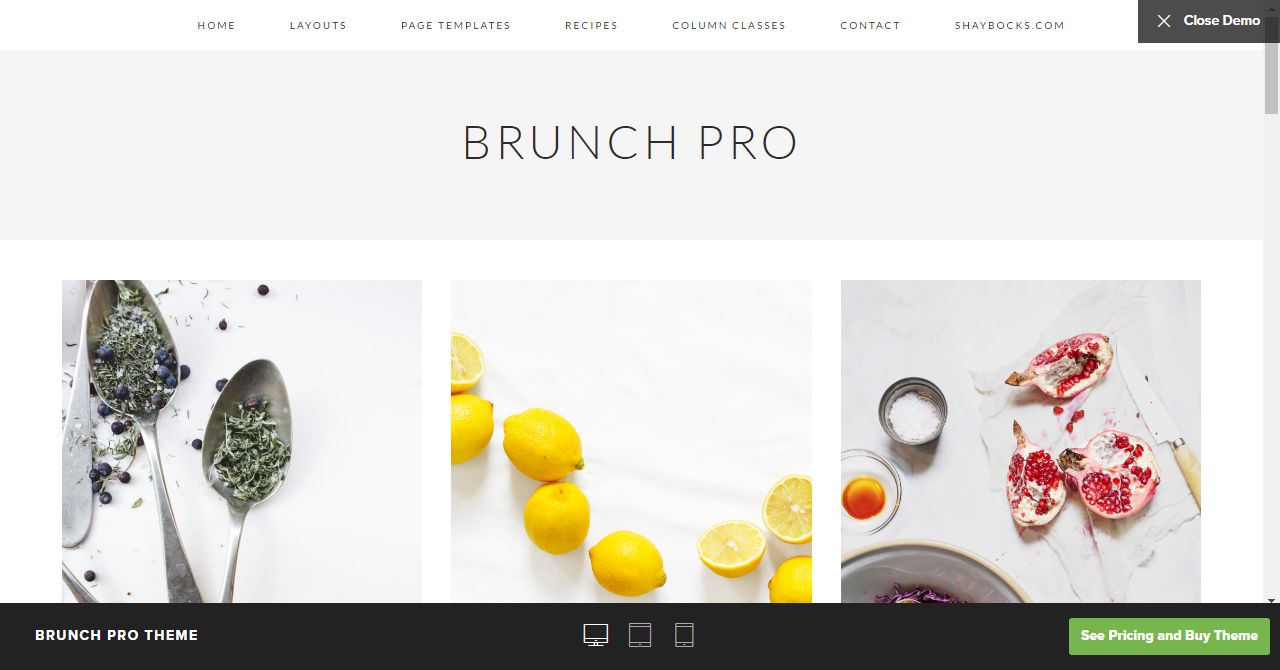Open the Home menu item

[x=216, y=25]
